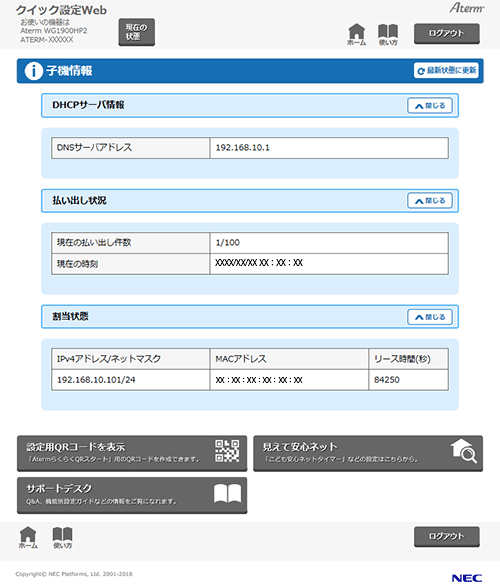Click the Aterm logo at top right
500x587 pixels.
click(467, 7)
